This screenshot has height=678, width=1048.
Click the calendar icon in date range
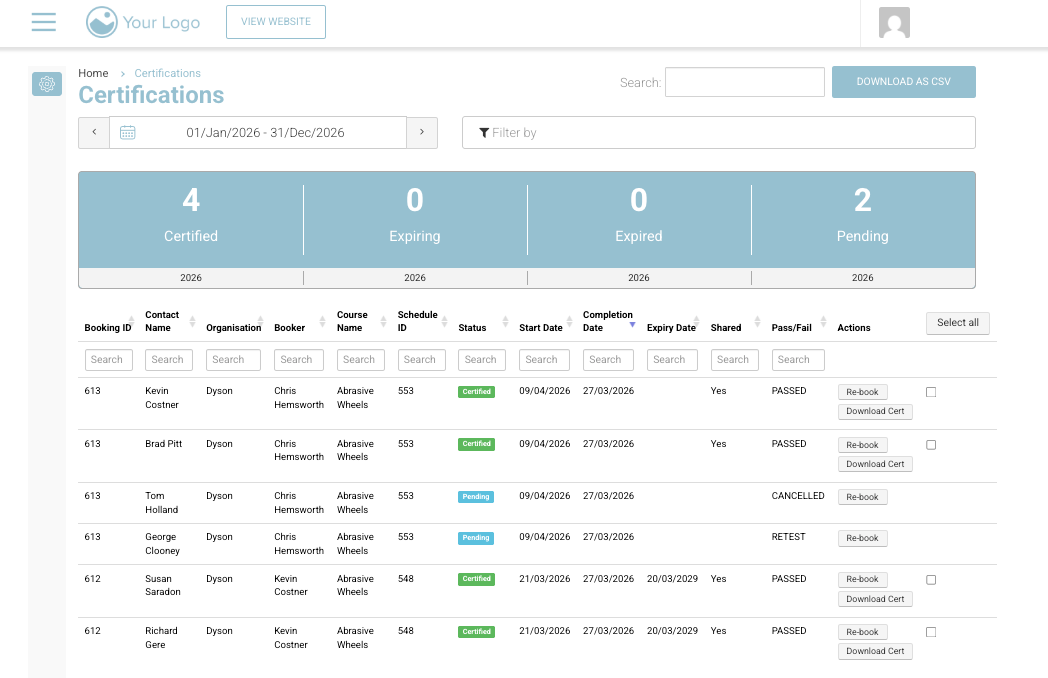pos(128,133)
